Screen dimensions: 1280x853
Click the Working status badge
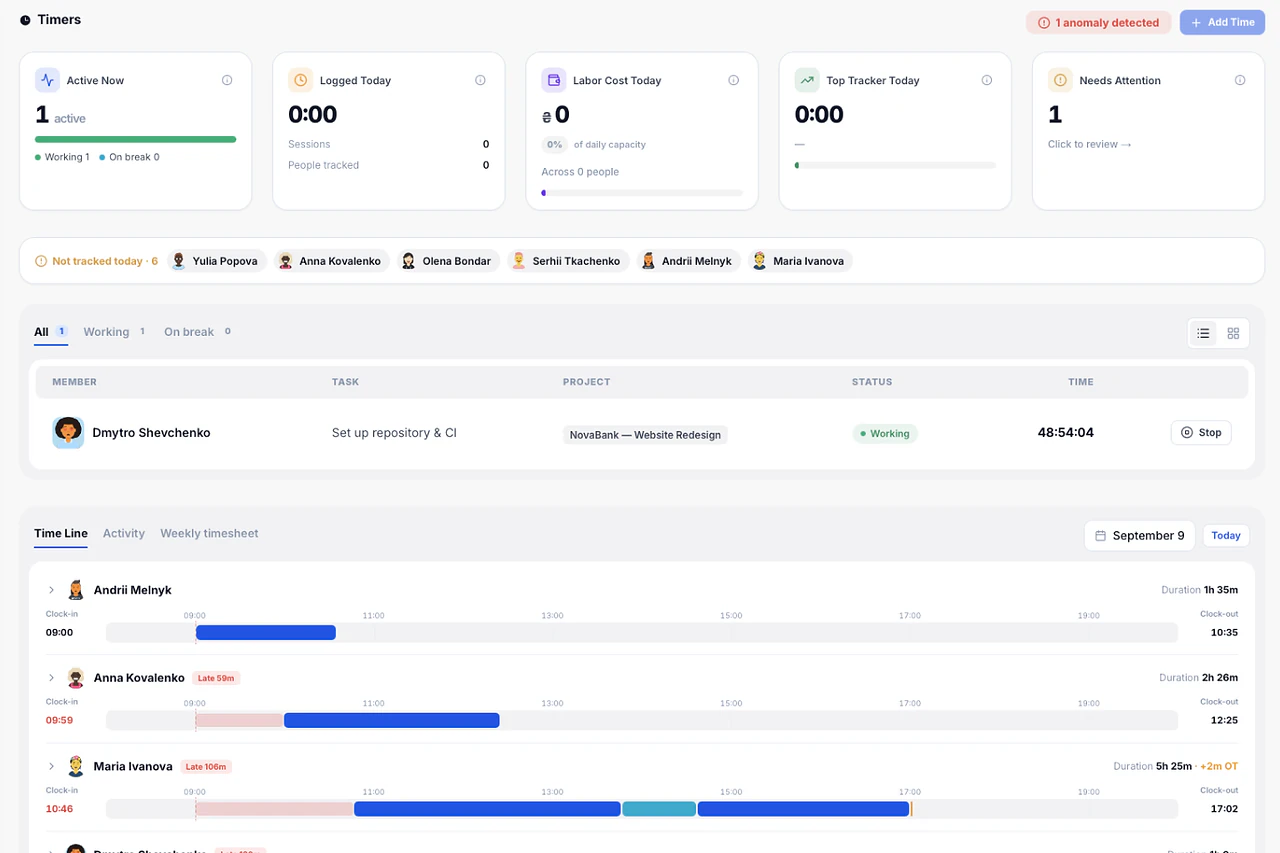coord(885,433)
